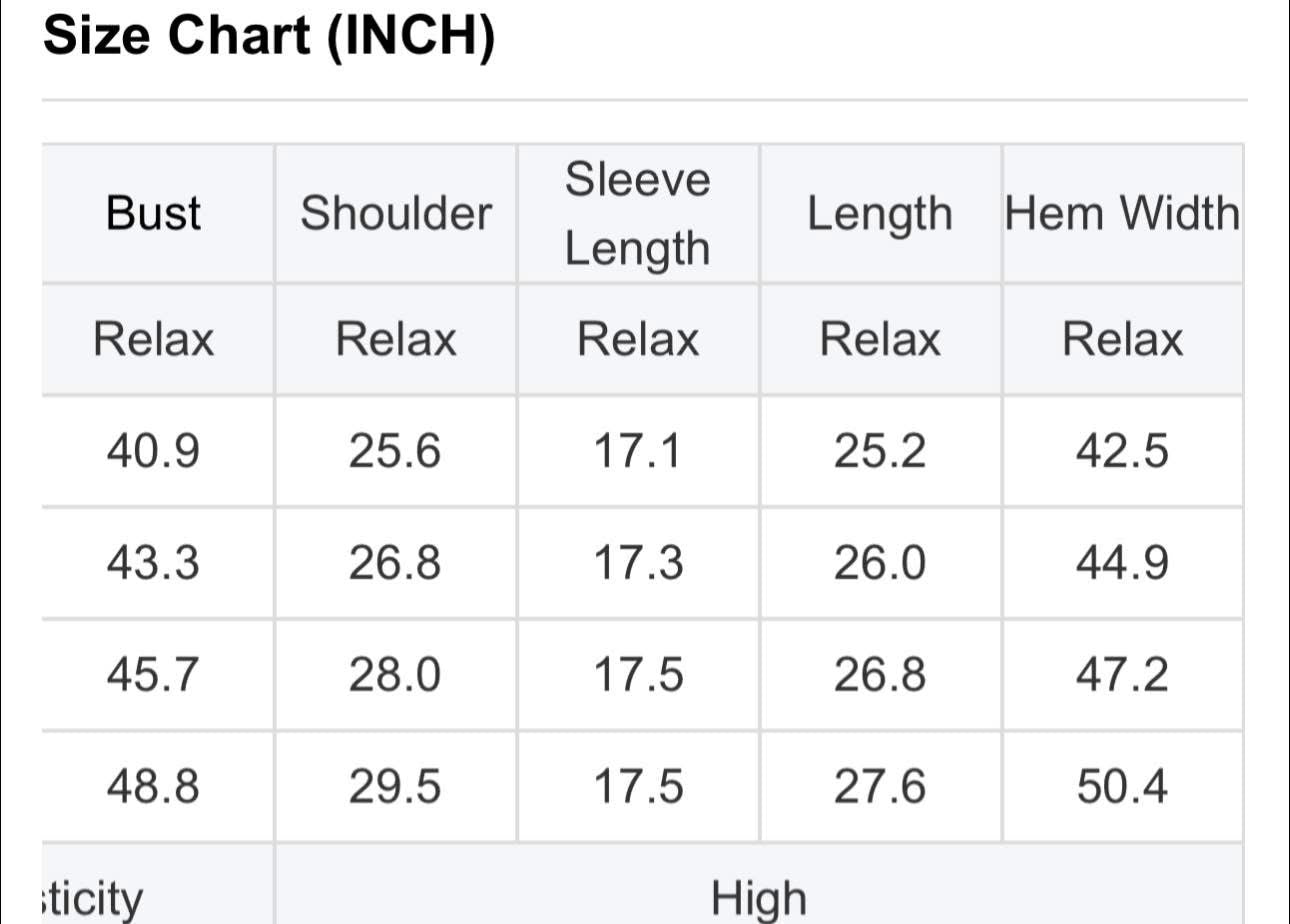This screenshot has height=924, width=1290.
Task: Click the Length column header
Action: [880, 213]
